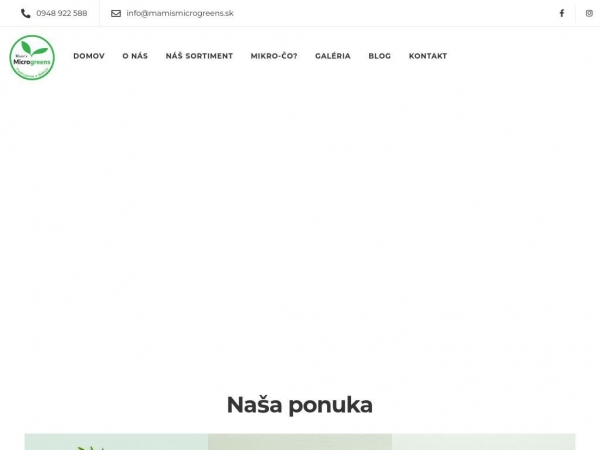Click the info@mamismicrogreens.sk email address

tap(179, 13)
